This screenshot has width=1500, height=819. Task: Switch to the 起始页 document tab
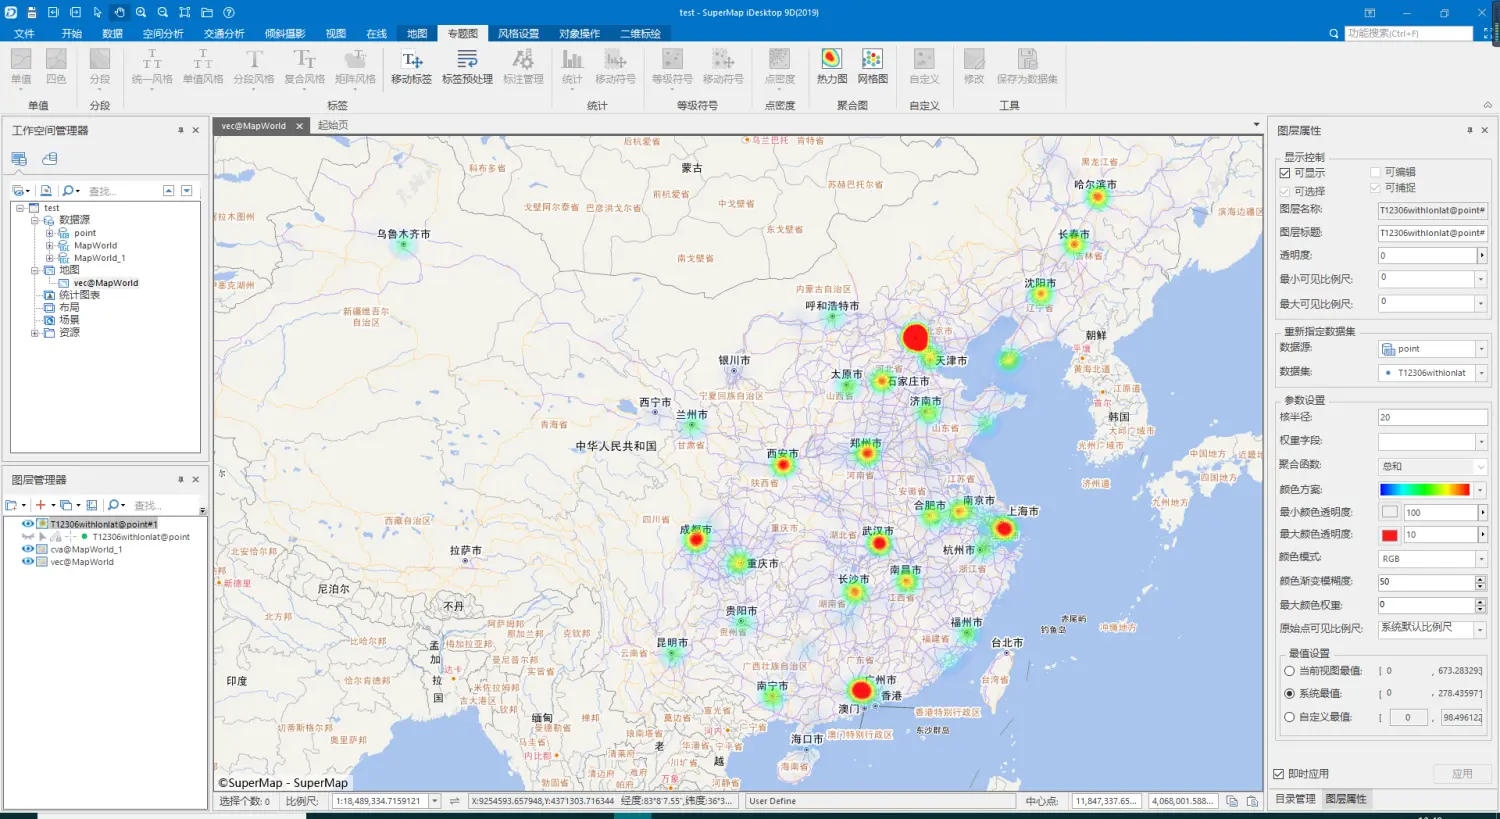333,125
